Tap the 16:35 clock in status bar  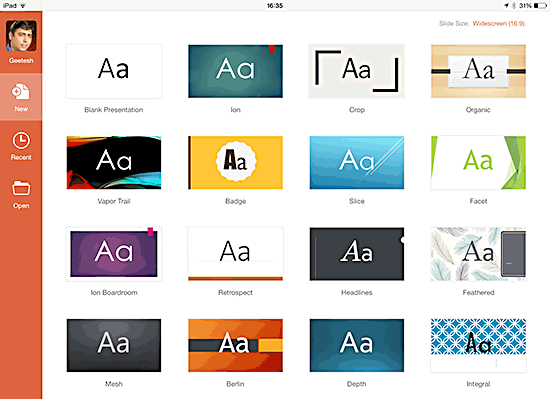coord(275,6)
